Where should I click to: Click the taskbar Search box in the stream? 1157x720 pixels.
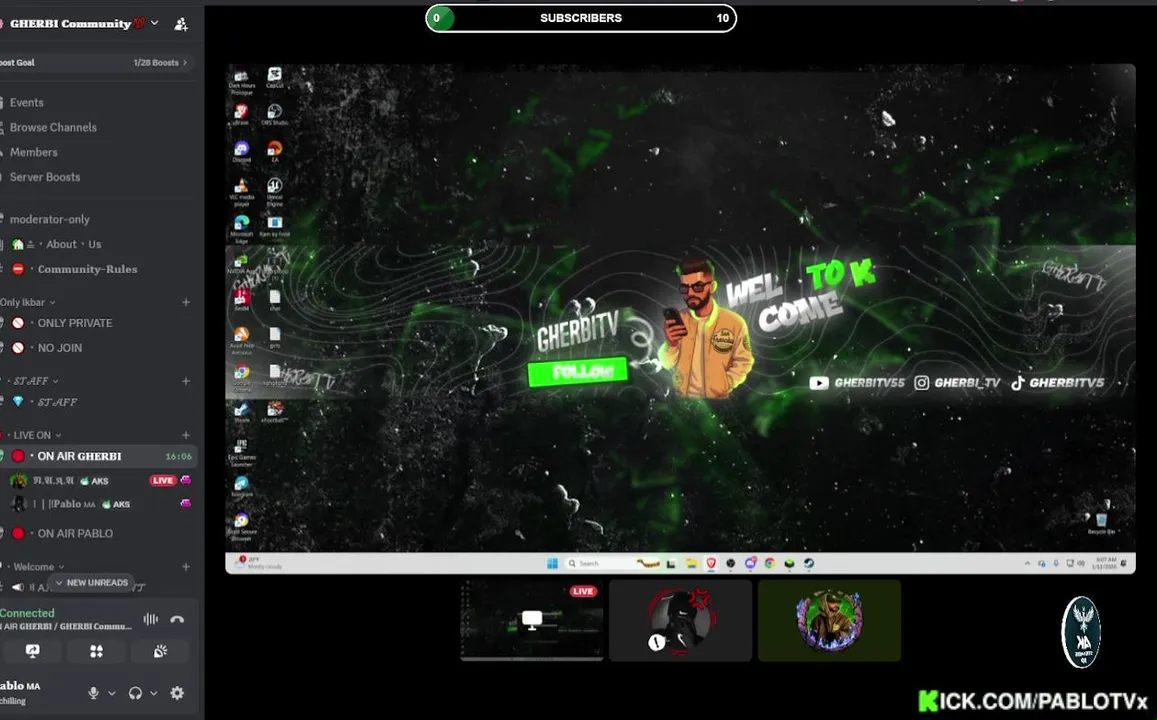pos(612,564)
